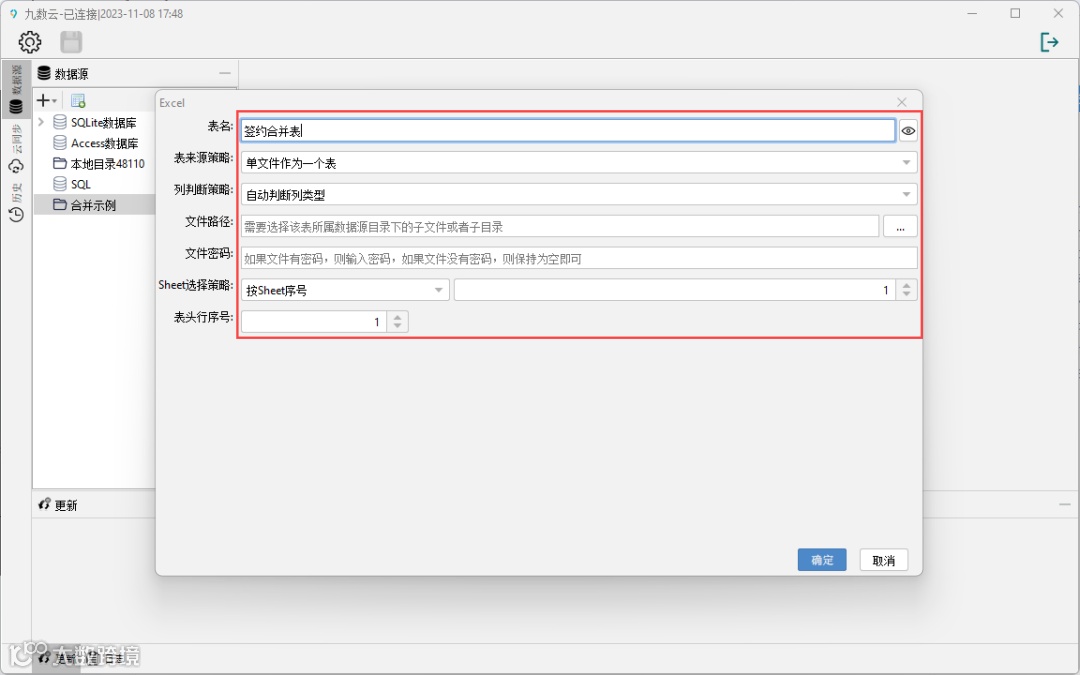
Task: Minimize the 九数云 window
Action: (973, 13)
